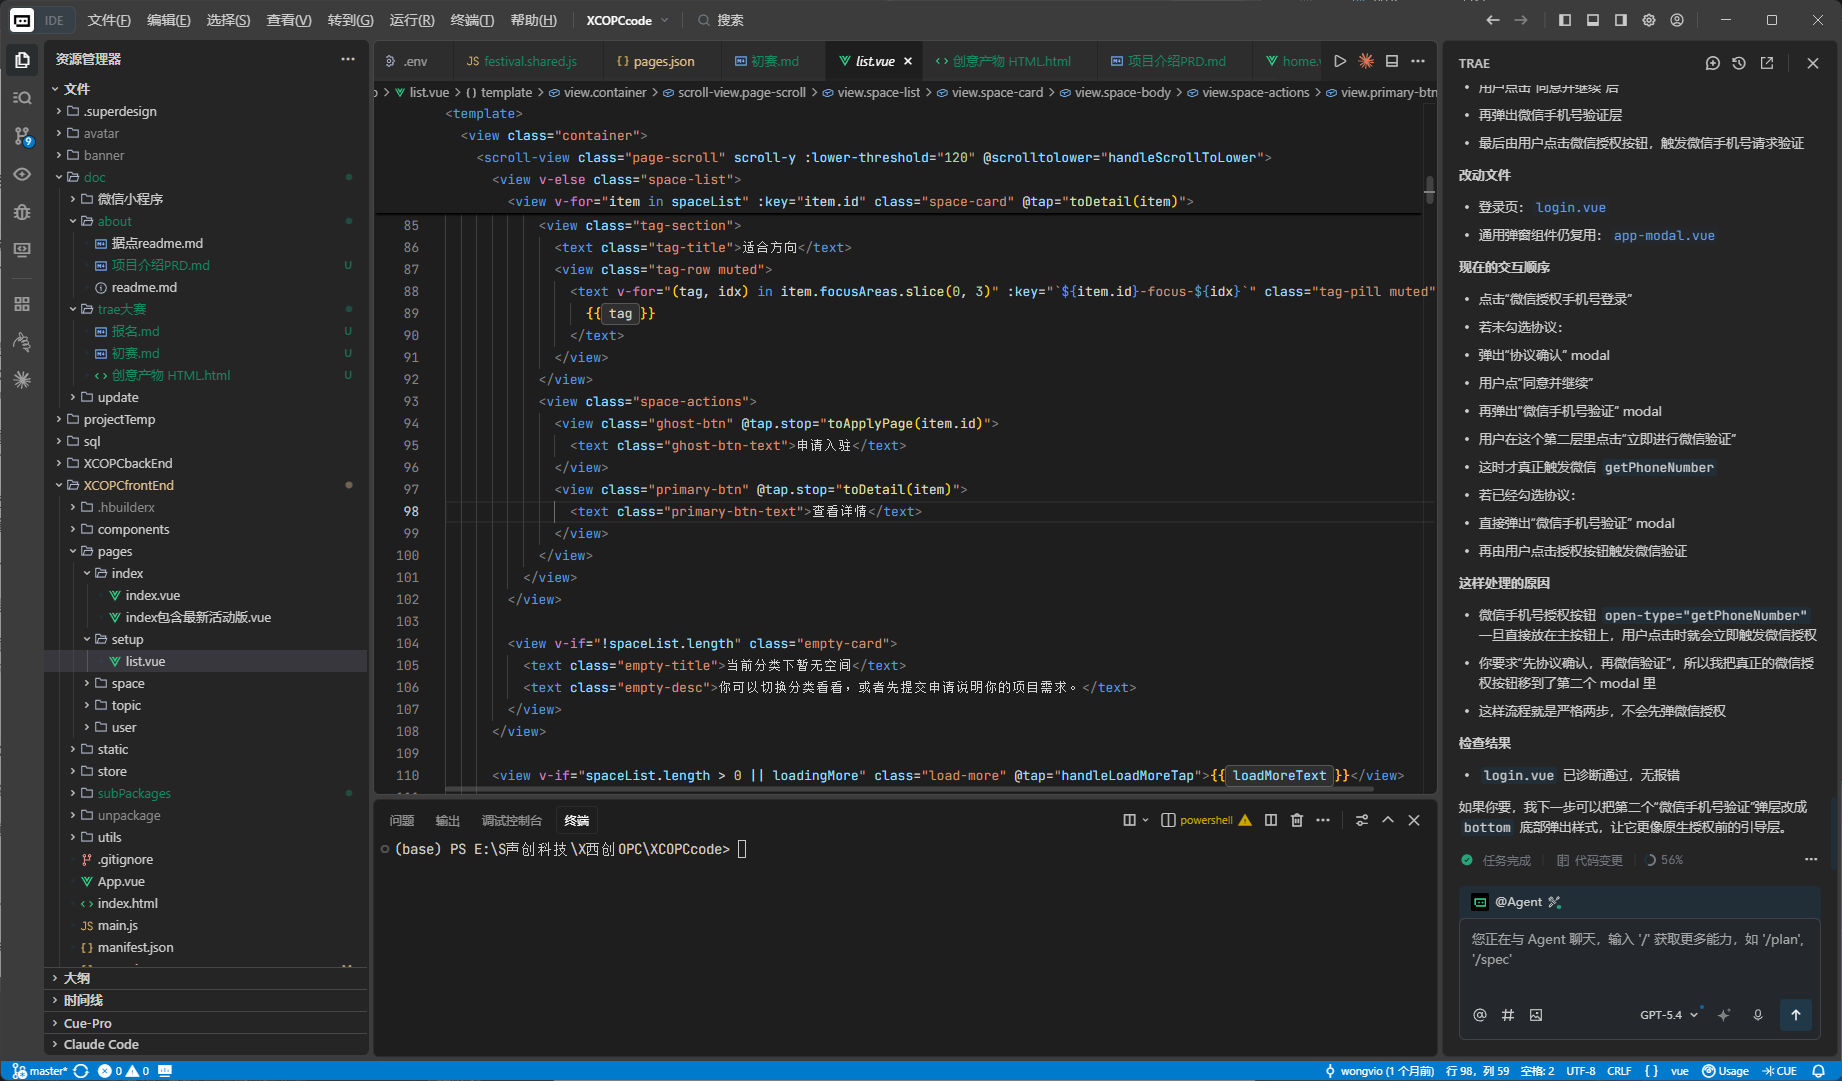Click the run play icon in editor toolbar
The height and width of the screenshot is (1081, 1842).
tap(1340, 61)
